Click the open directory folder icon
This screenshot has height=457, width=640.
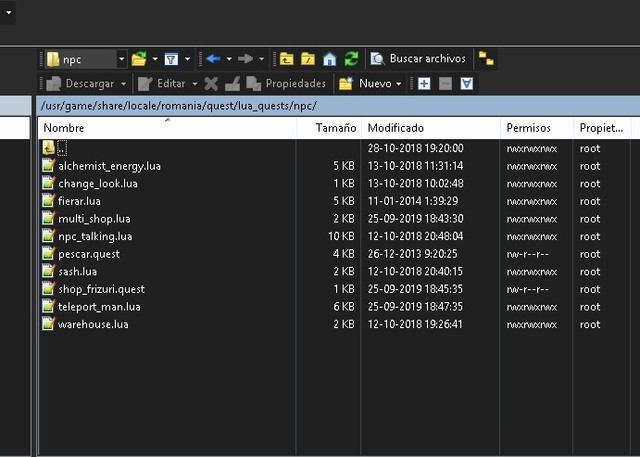tap(139, 59)
